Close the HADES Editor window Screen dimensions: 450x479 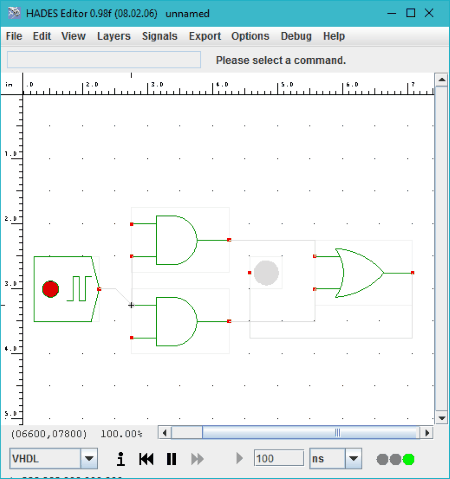[429, 13]
